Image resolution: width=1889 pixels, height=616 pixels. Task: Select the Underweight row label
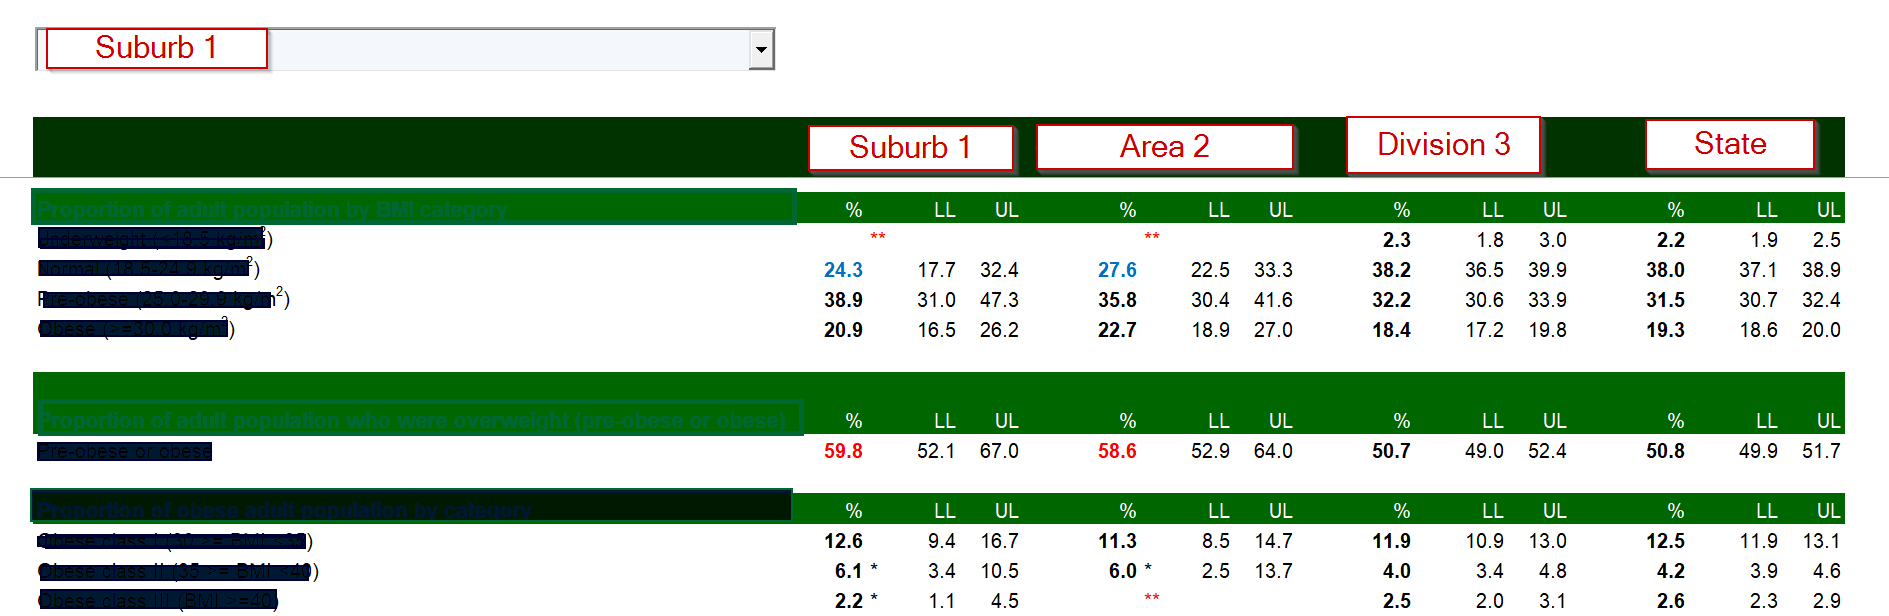click(155, 239)
